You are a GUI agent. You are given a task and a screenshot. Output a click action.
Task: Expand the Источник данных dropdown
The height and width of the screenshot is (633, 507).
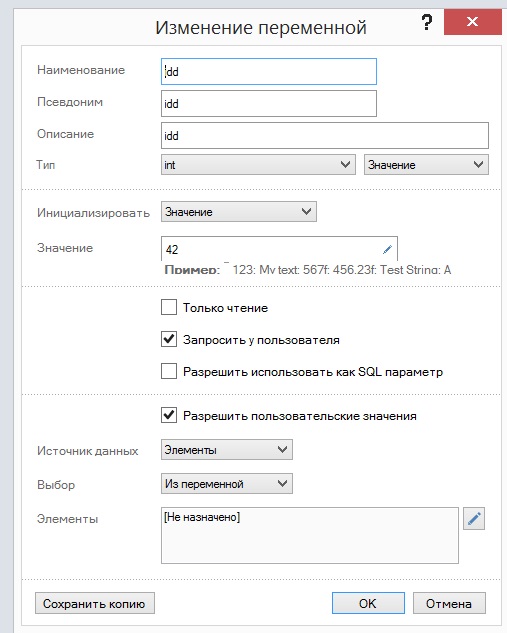(227, 450)
